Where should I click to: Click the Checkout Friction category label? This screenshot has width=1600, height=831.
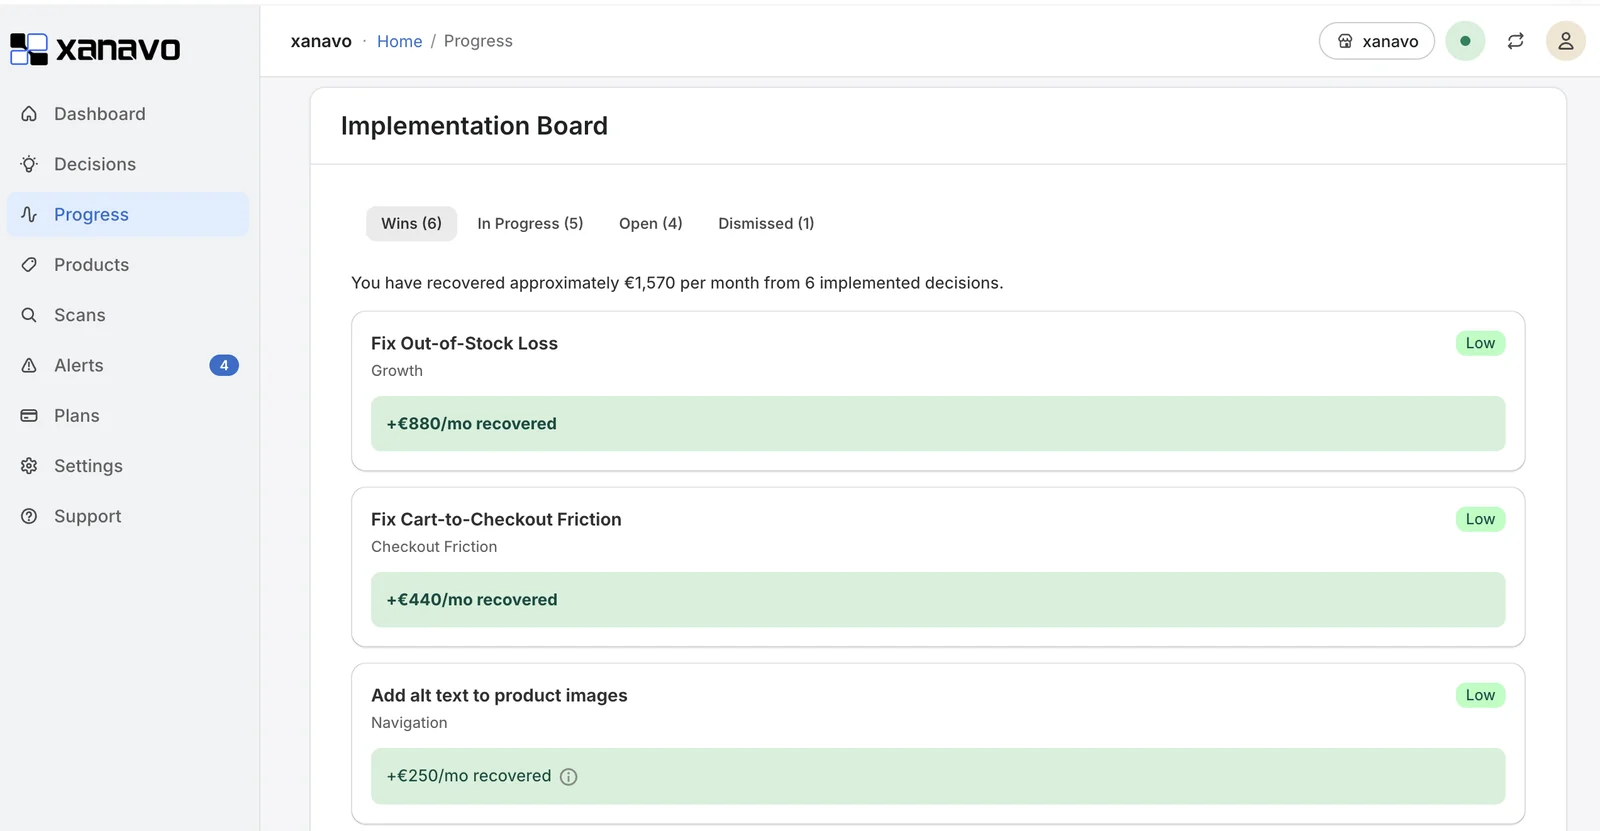434,547
